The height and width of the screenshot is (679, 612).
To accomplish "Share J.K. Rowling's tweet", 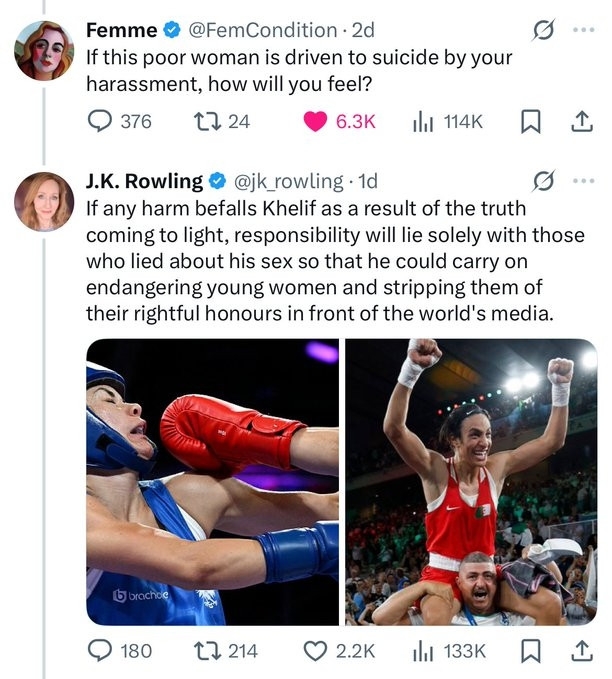I will pos(578,651).
